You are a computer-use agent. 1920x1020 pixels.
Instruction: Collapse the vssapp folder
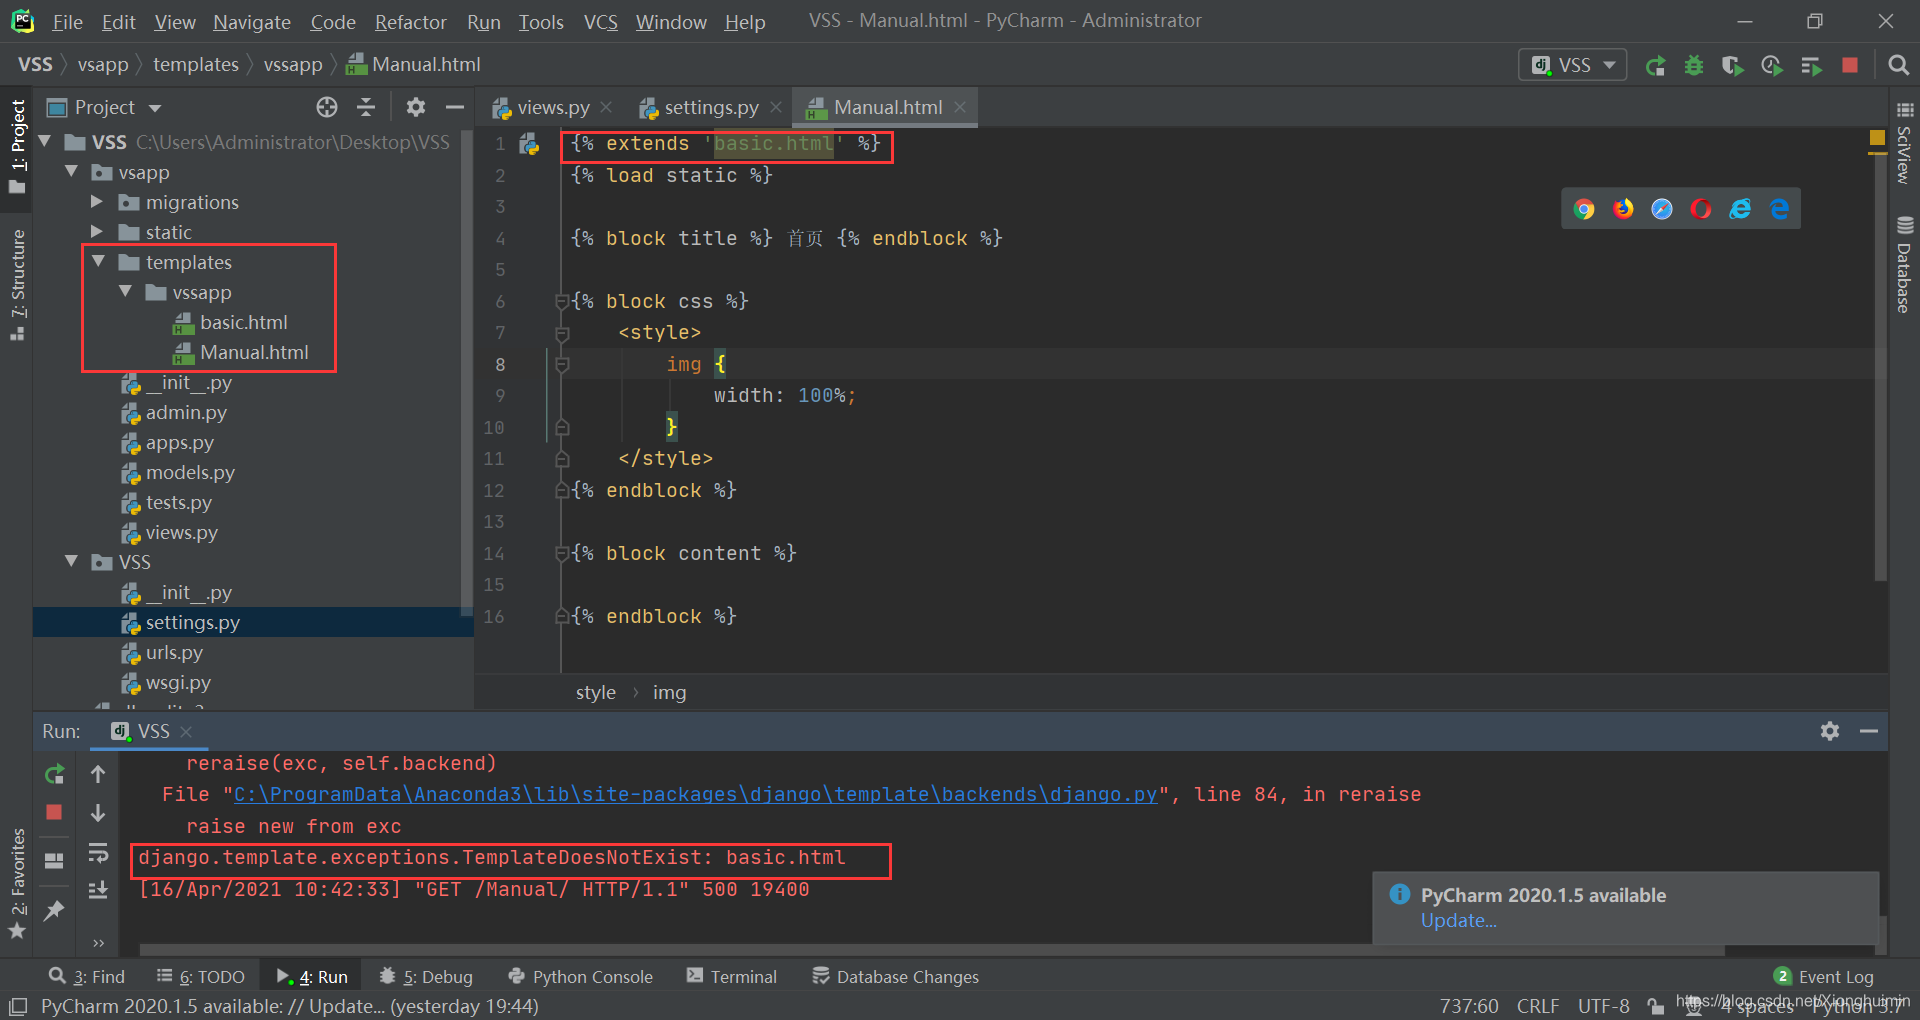pyautogui.click(x=125, y=292)
